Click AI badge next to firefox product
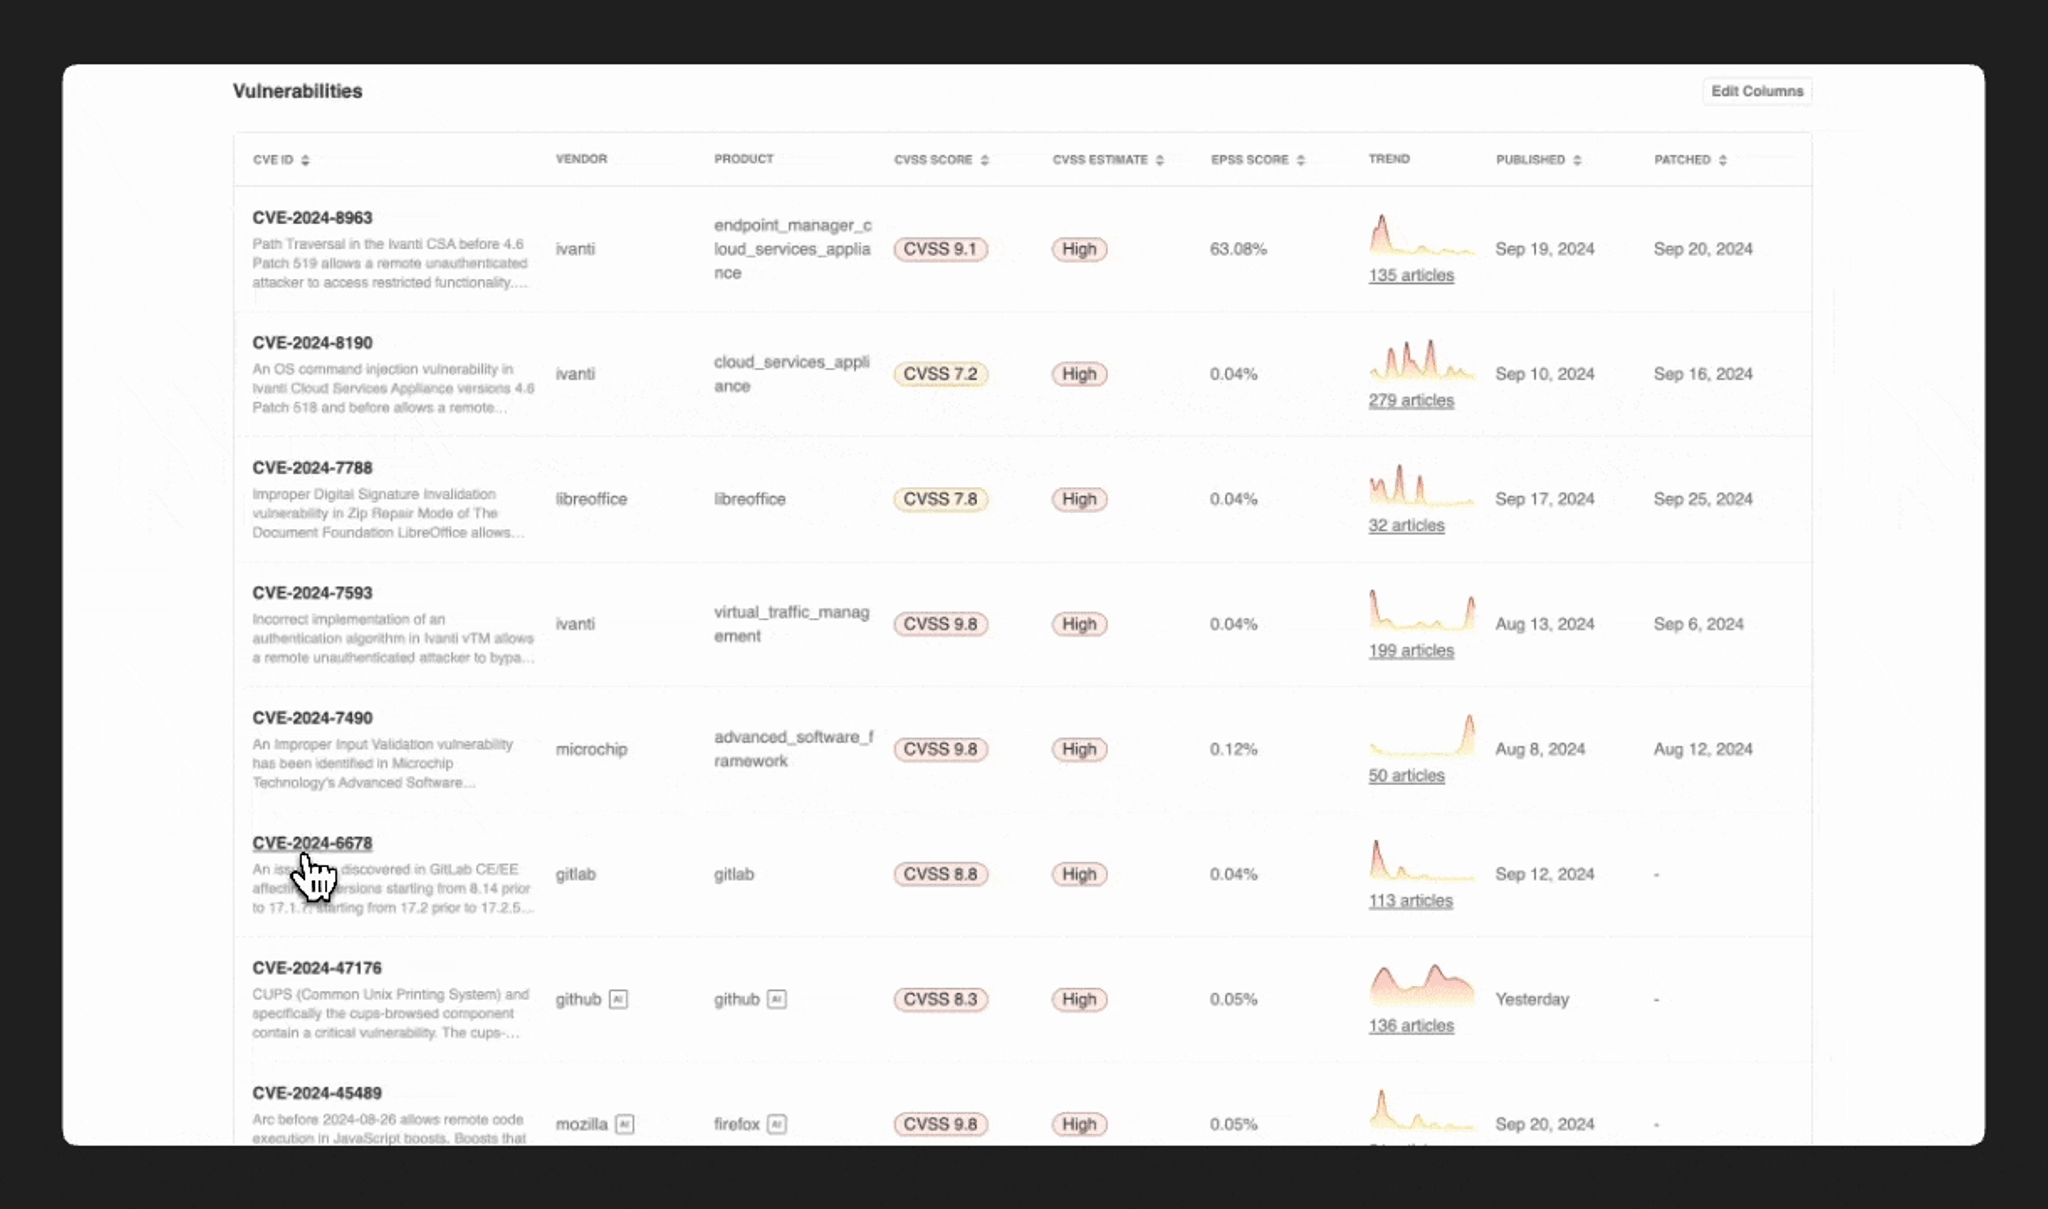The image size is (2048, 1209). (776, 1124)
